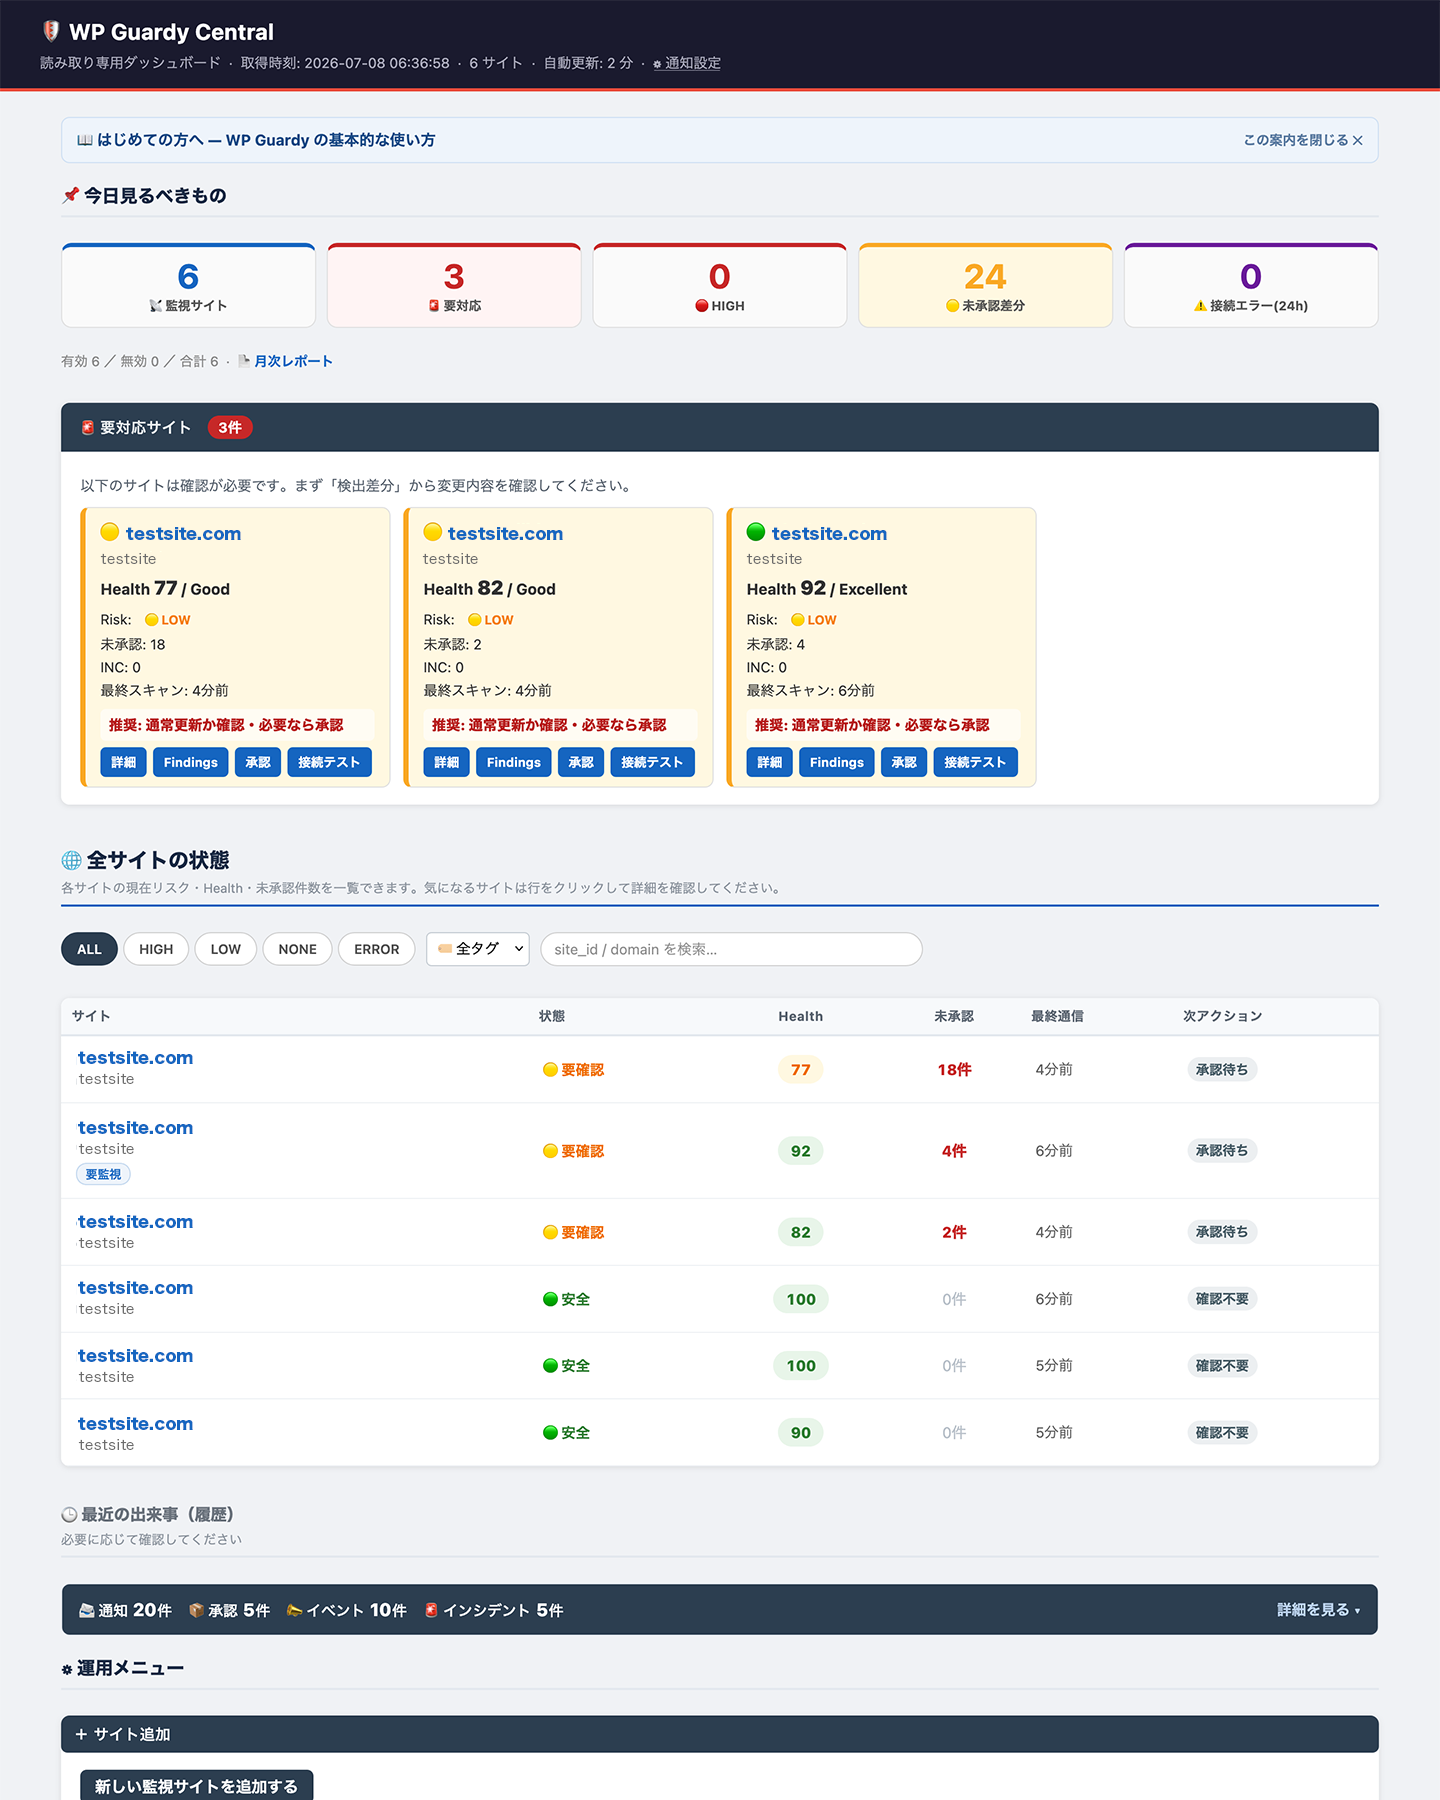The width and height of the screenshot is (1440, 1800).
Task: Click the 要対応 summary card showing 3
Action: coord(454,285)
